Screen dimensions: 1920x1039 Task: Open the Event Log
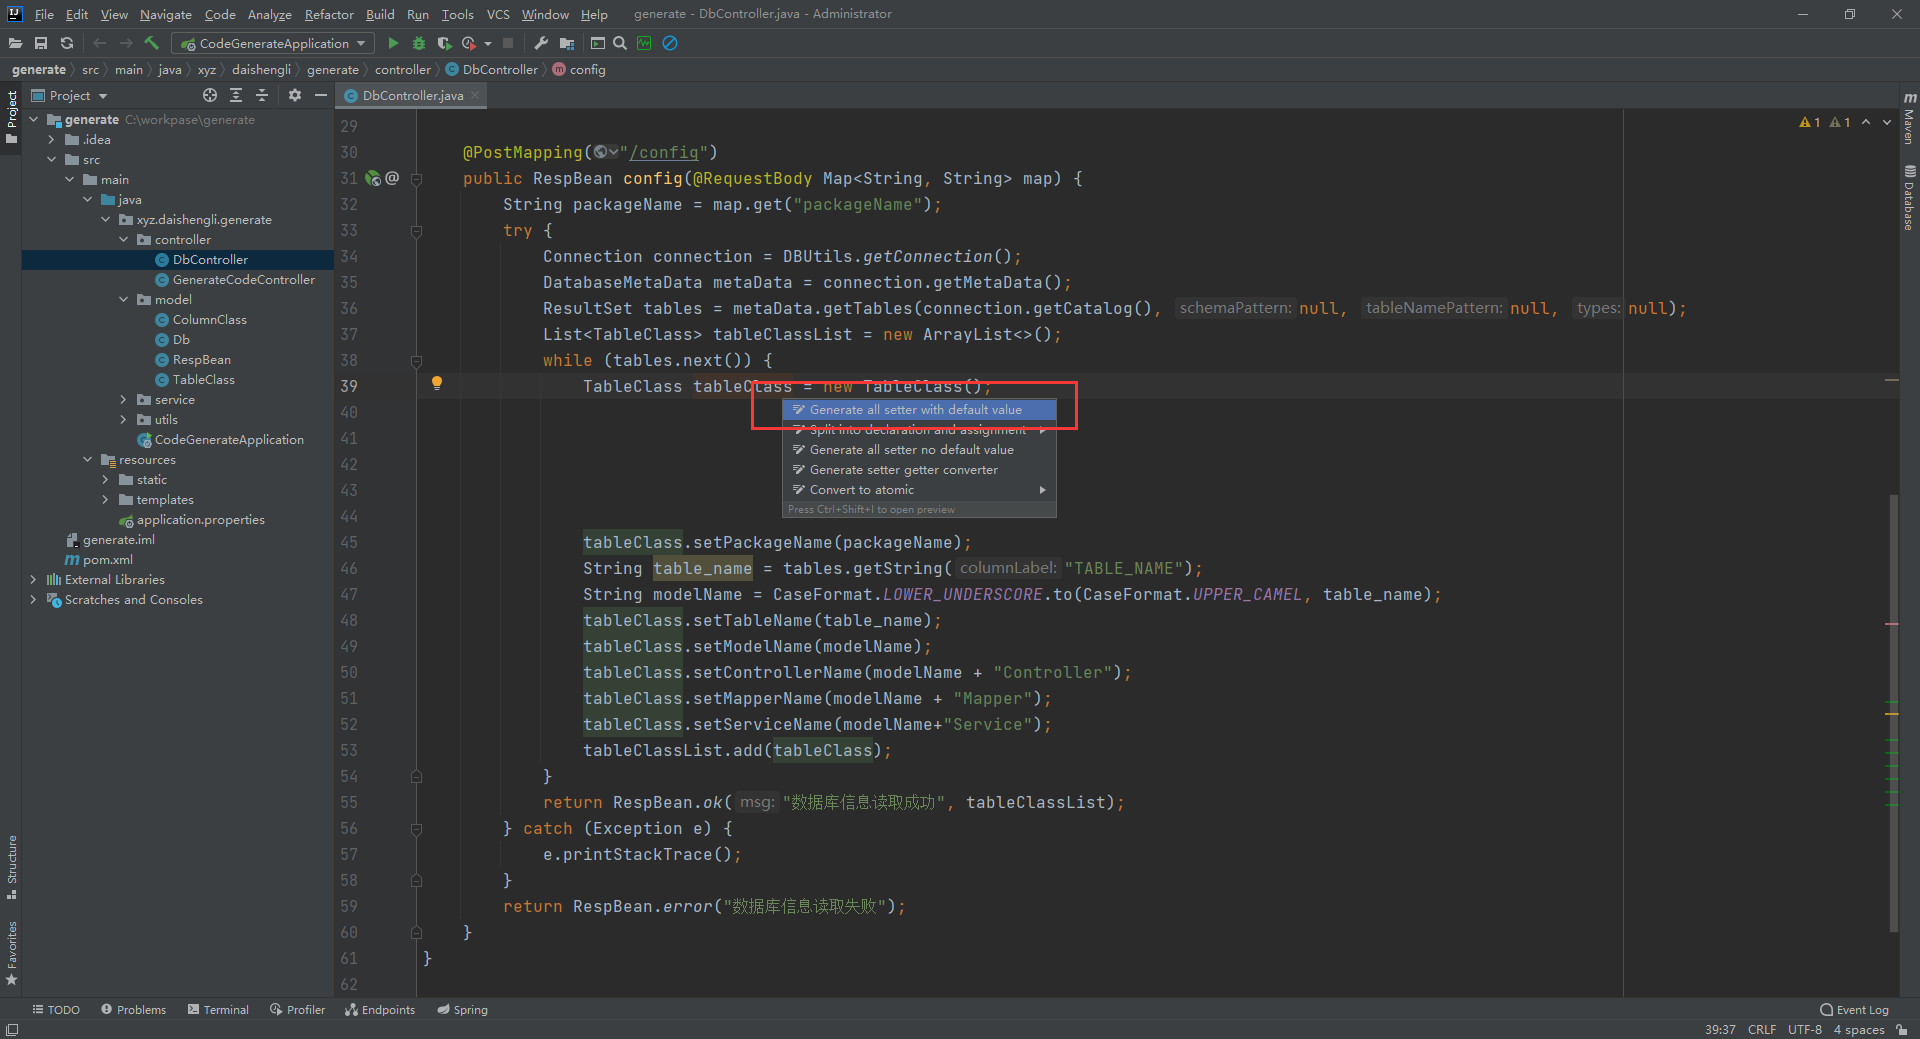tap(1855, 1010)
